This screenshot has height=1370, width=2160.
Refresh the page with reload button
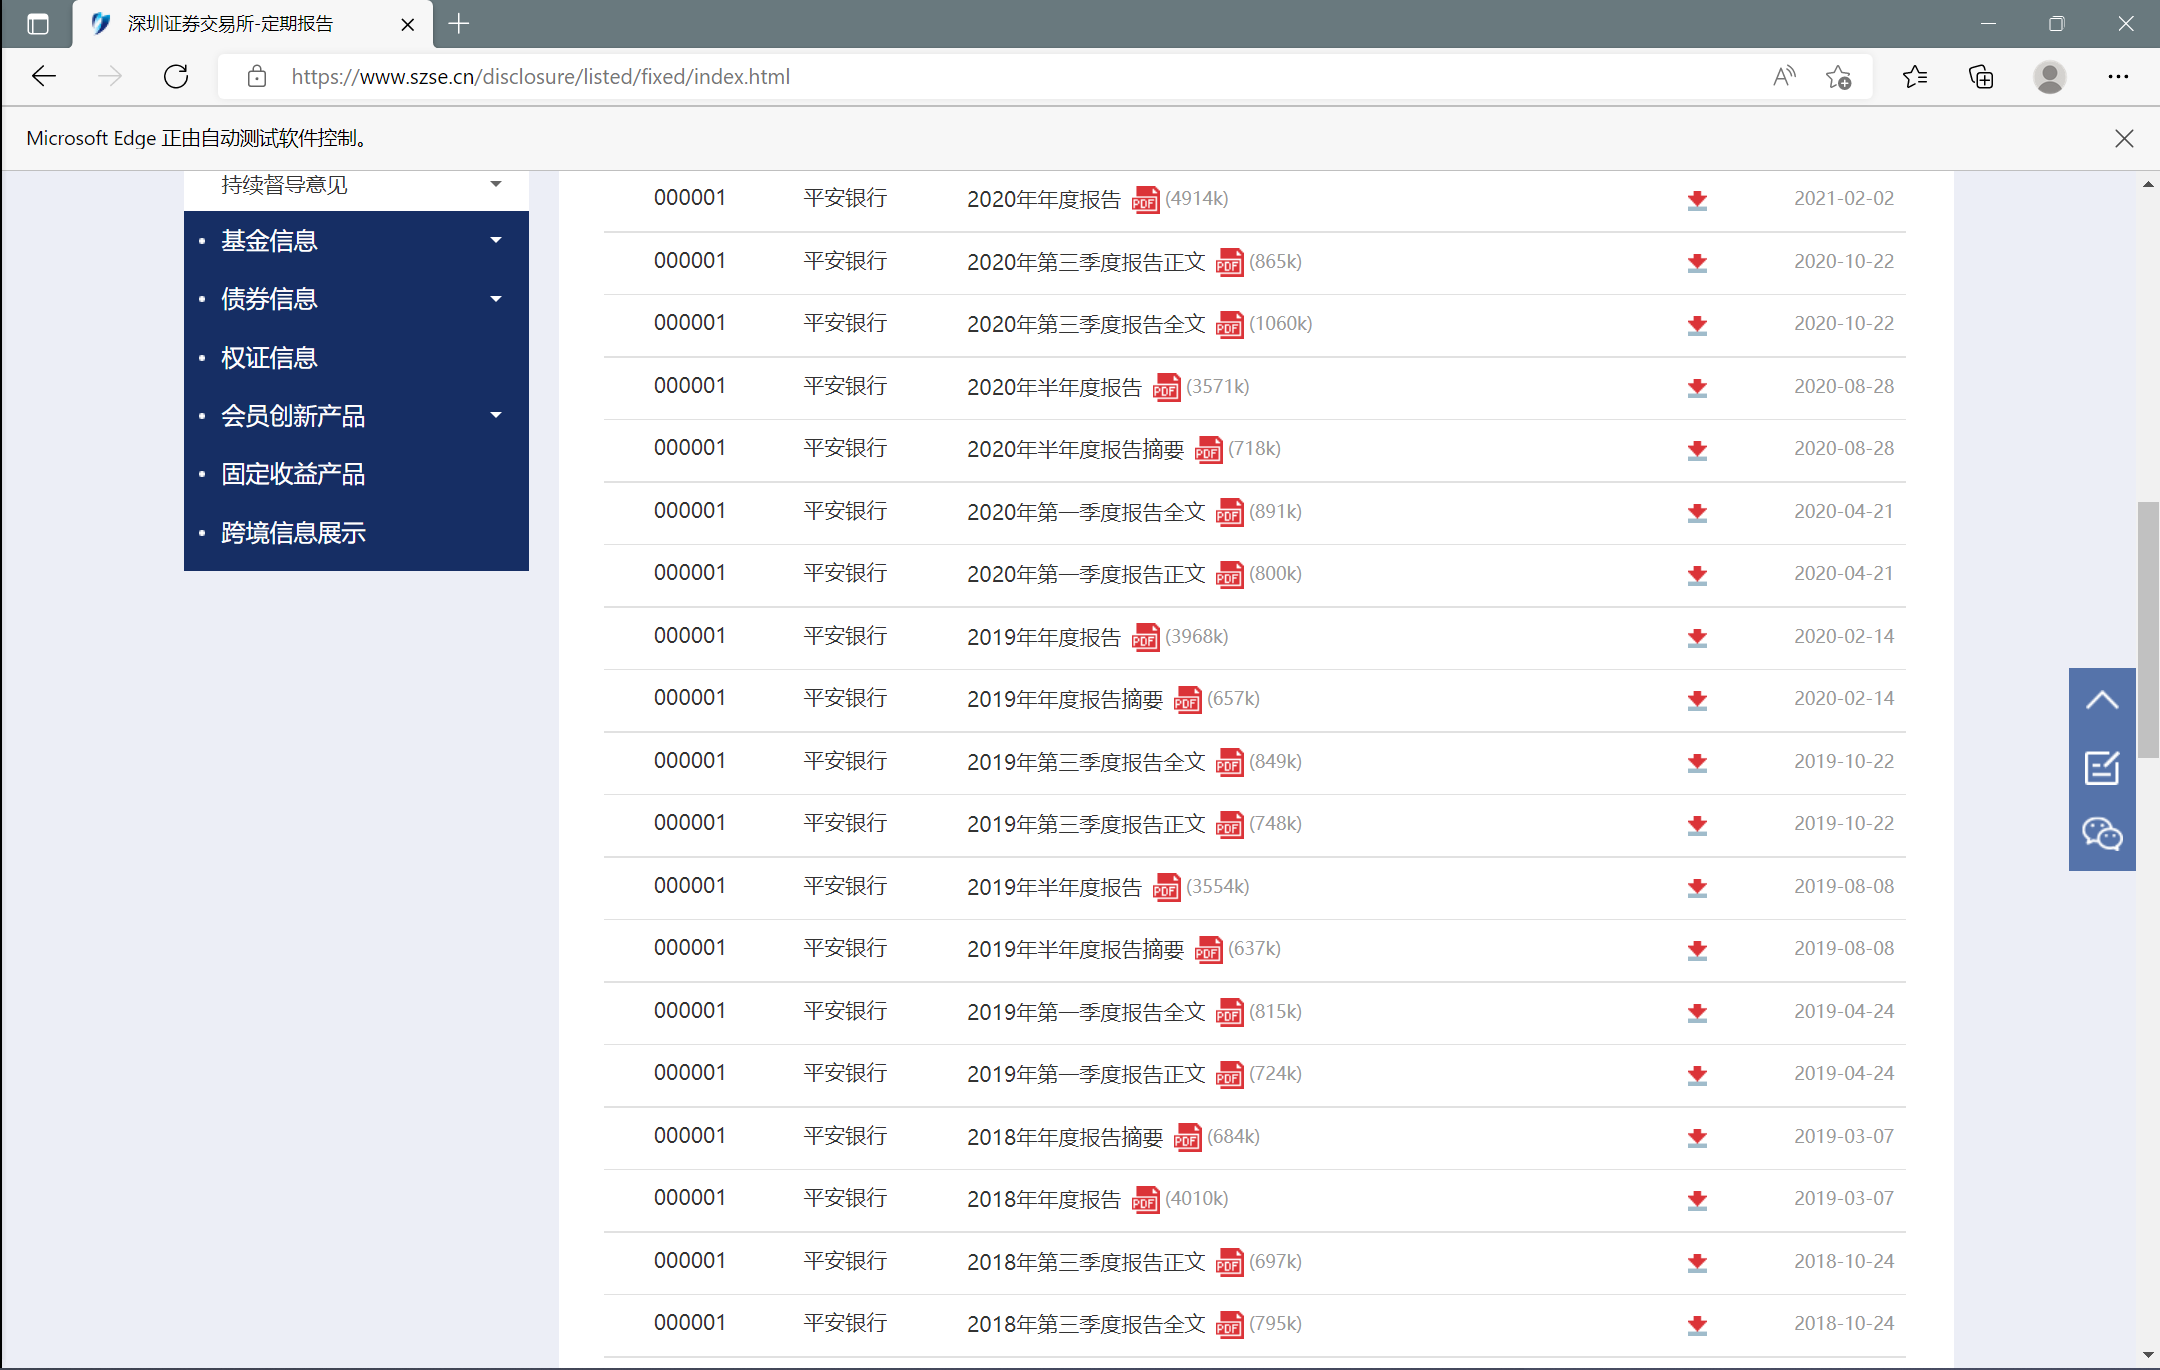click(176, 77)
